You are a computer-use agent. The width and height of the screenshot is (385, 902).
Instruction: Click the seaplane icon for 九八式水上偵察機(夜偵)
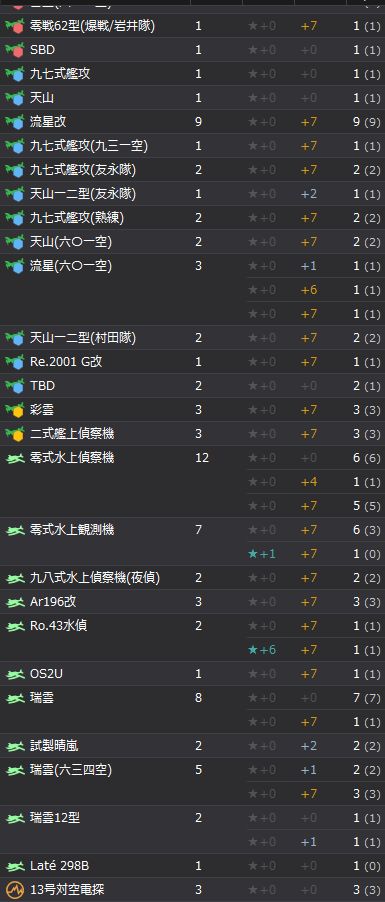tap(14, 578)
